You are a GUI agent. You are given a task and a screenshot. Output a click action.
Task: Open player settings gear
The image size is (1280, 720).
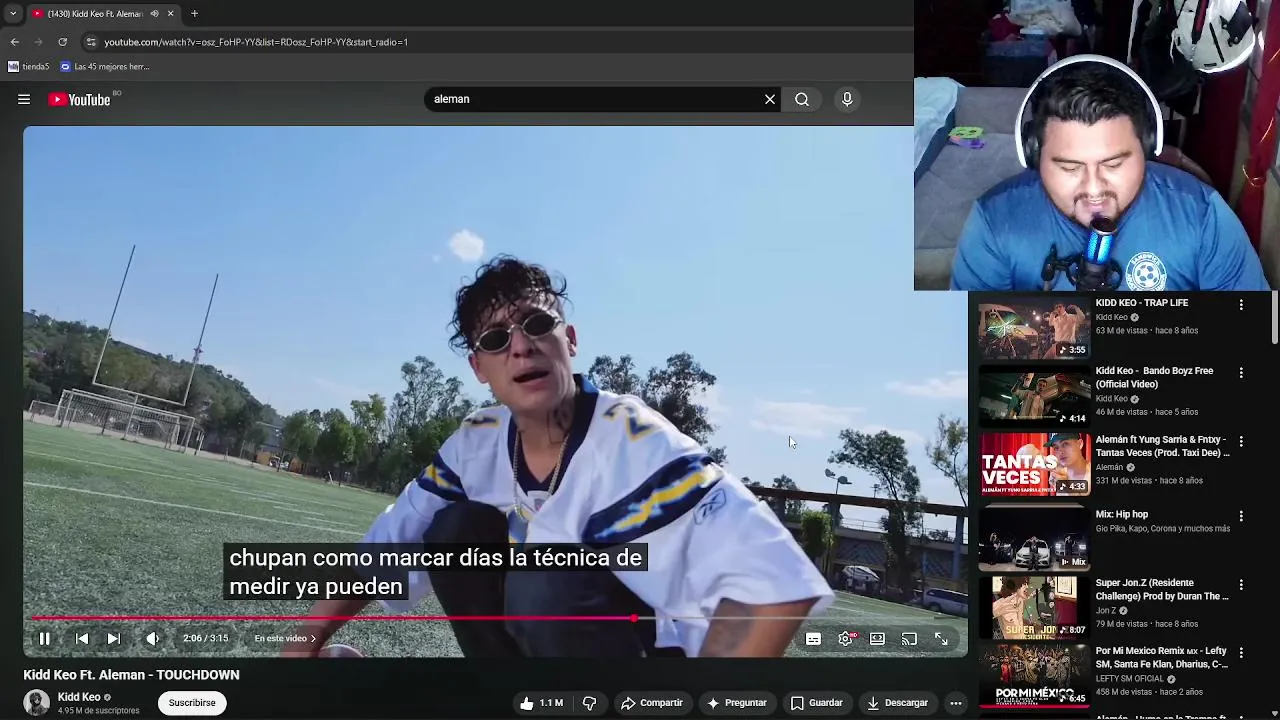(846, 638)
